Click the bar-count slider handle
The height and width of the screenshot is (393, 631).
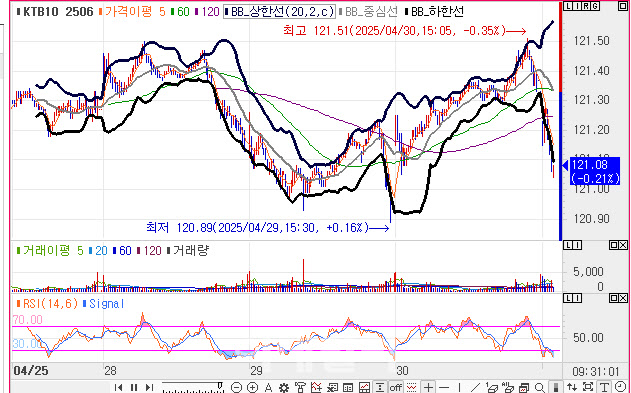220,386
